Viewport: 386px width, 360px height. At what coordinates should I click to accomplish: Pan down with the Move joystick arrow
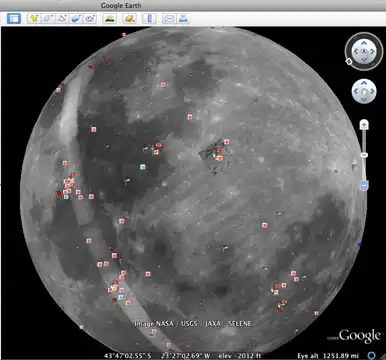pos(364,99)
